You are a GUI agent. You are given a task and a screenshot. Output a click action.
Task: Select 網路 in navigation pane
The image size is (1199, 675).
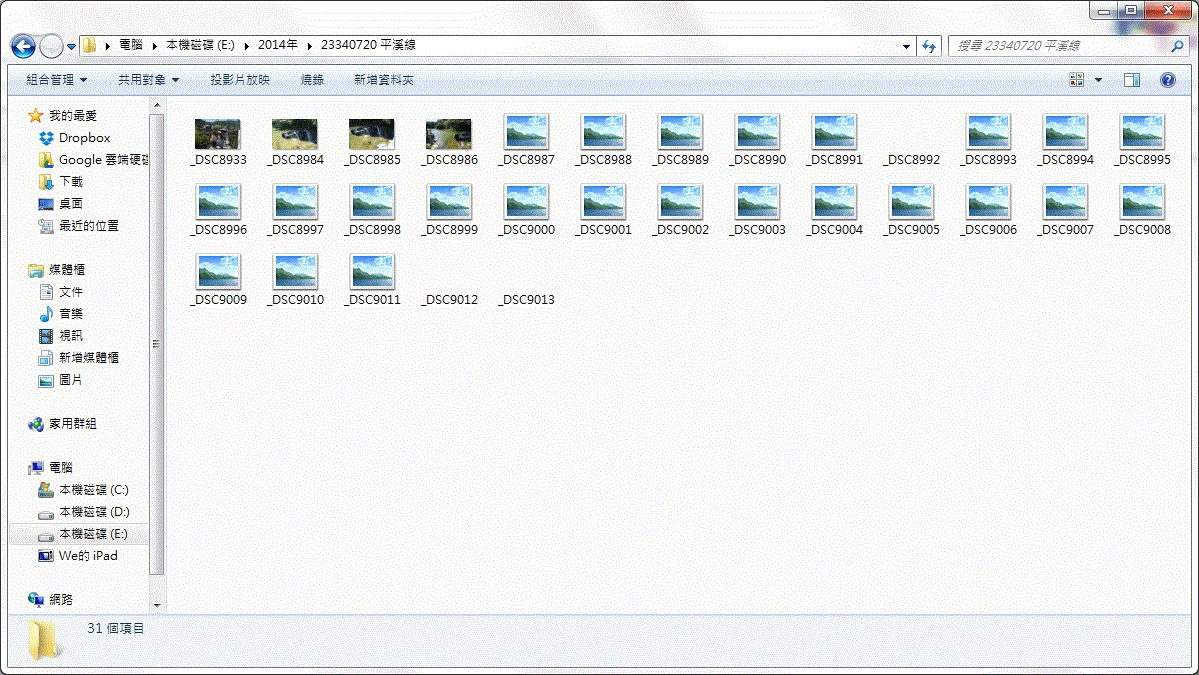click(51, 599)
